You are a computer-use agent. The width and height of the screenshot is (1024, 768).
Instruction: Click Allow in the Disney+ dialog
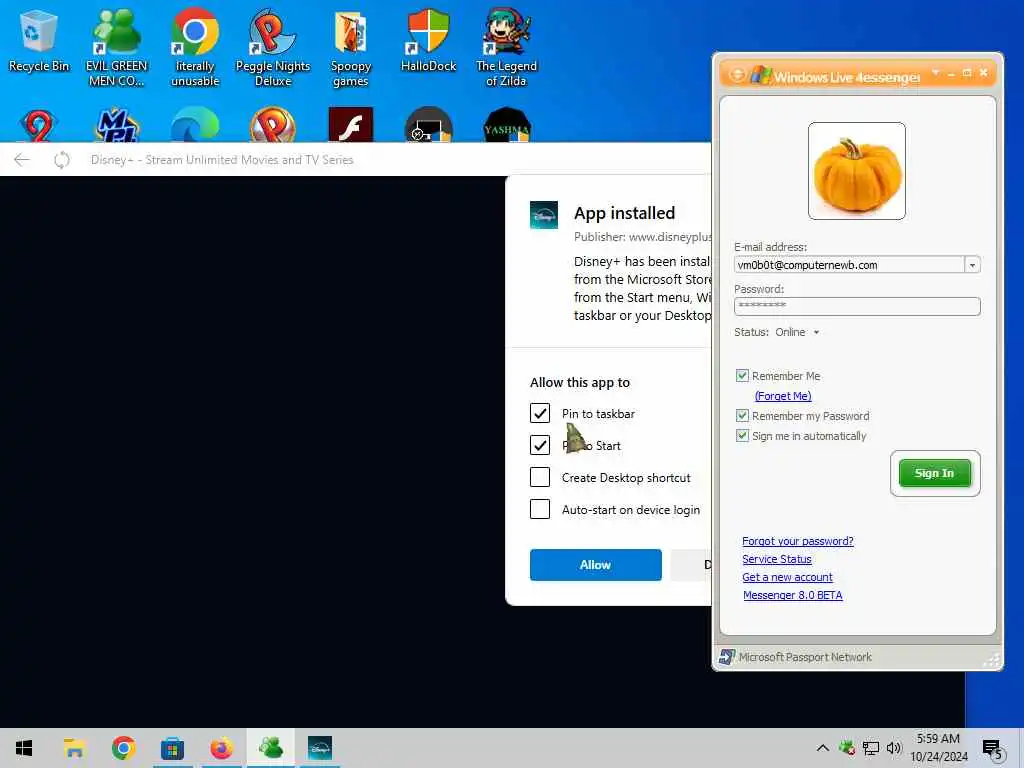click(596, 565)
